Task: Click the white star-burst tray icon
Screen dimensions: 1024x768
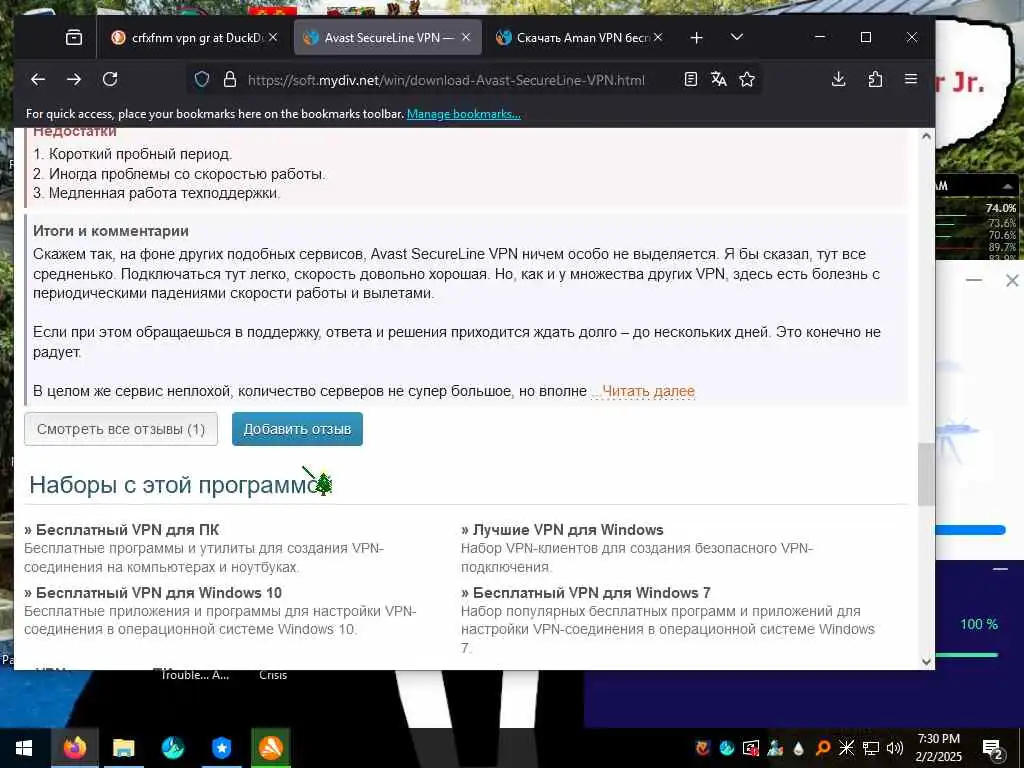Action: tap(846, 748)
